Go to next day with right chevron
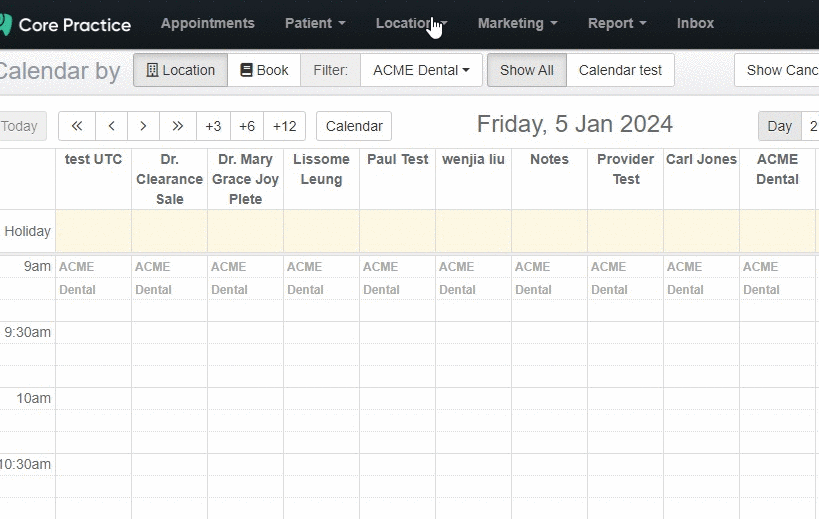 pos(143,126)
